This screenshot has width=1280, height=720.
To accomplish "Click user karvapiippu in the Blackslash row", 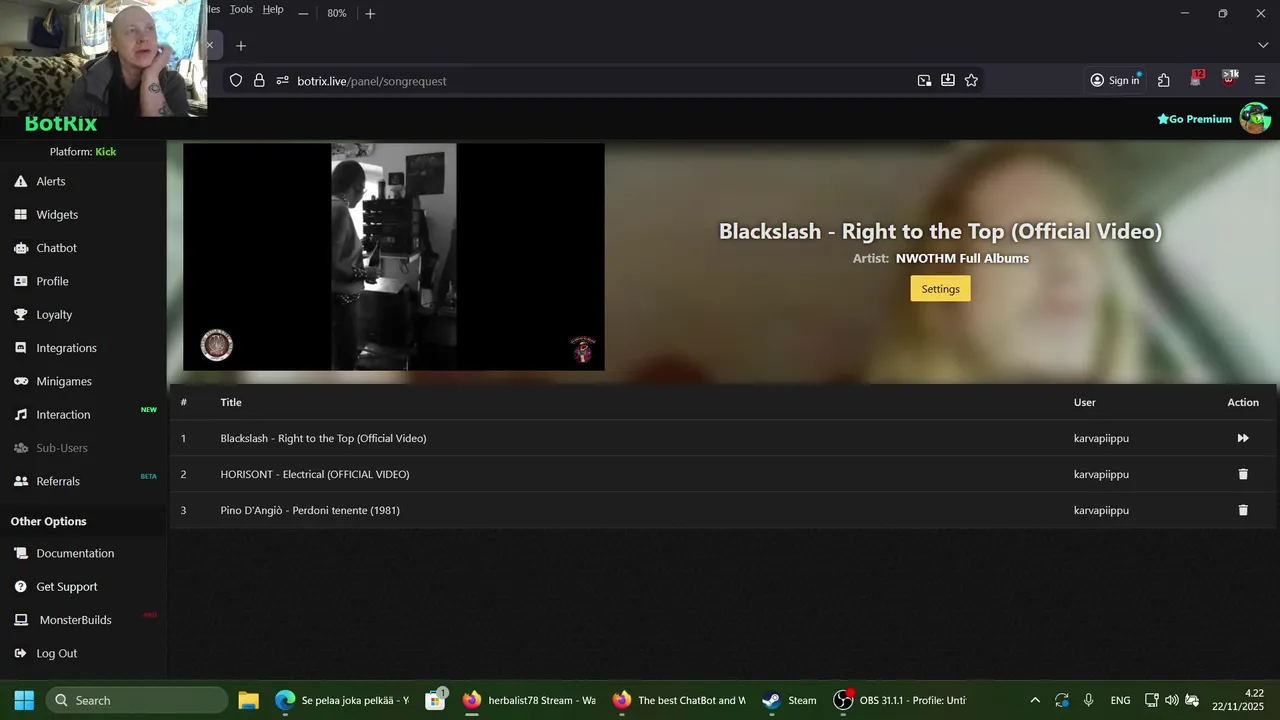I will point(1101,438).
